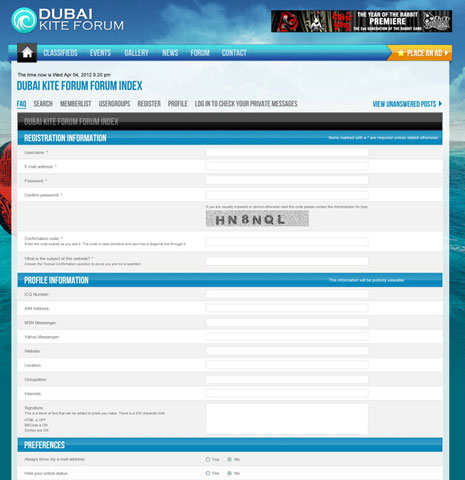
Task: Focus the Username field
Action: [287, 152]
